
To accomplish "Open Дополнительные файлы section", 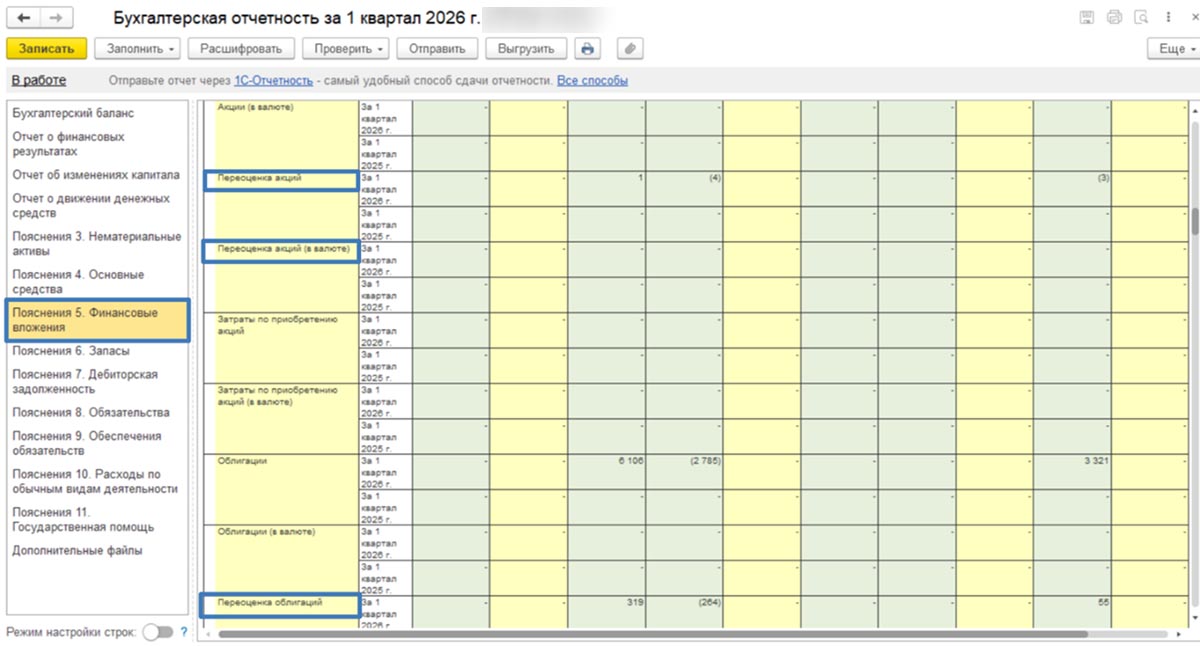I will click(77, 551).
